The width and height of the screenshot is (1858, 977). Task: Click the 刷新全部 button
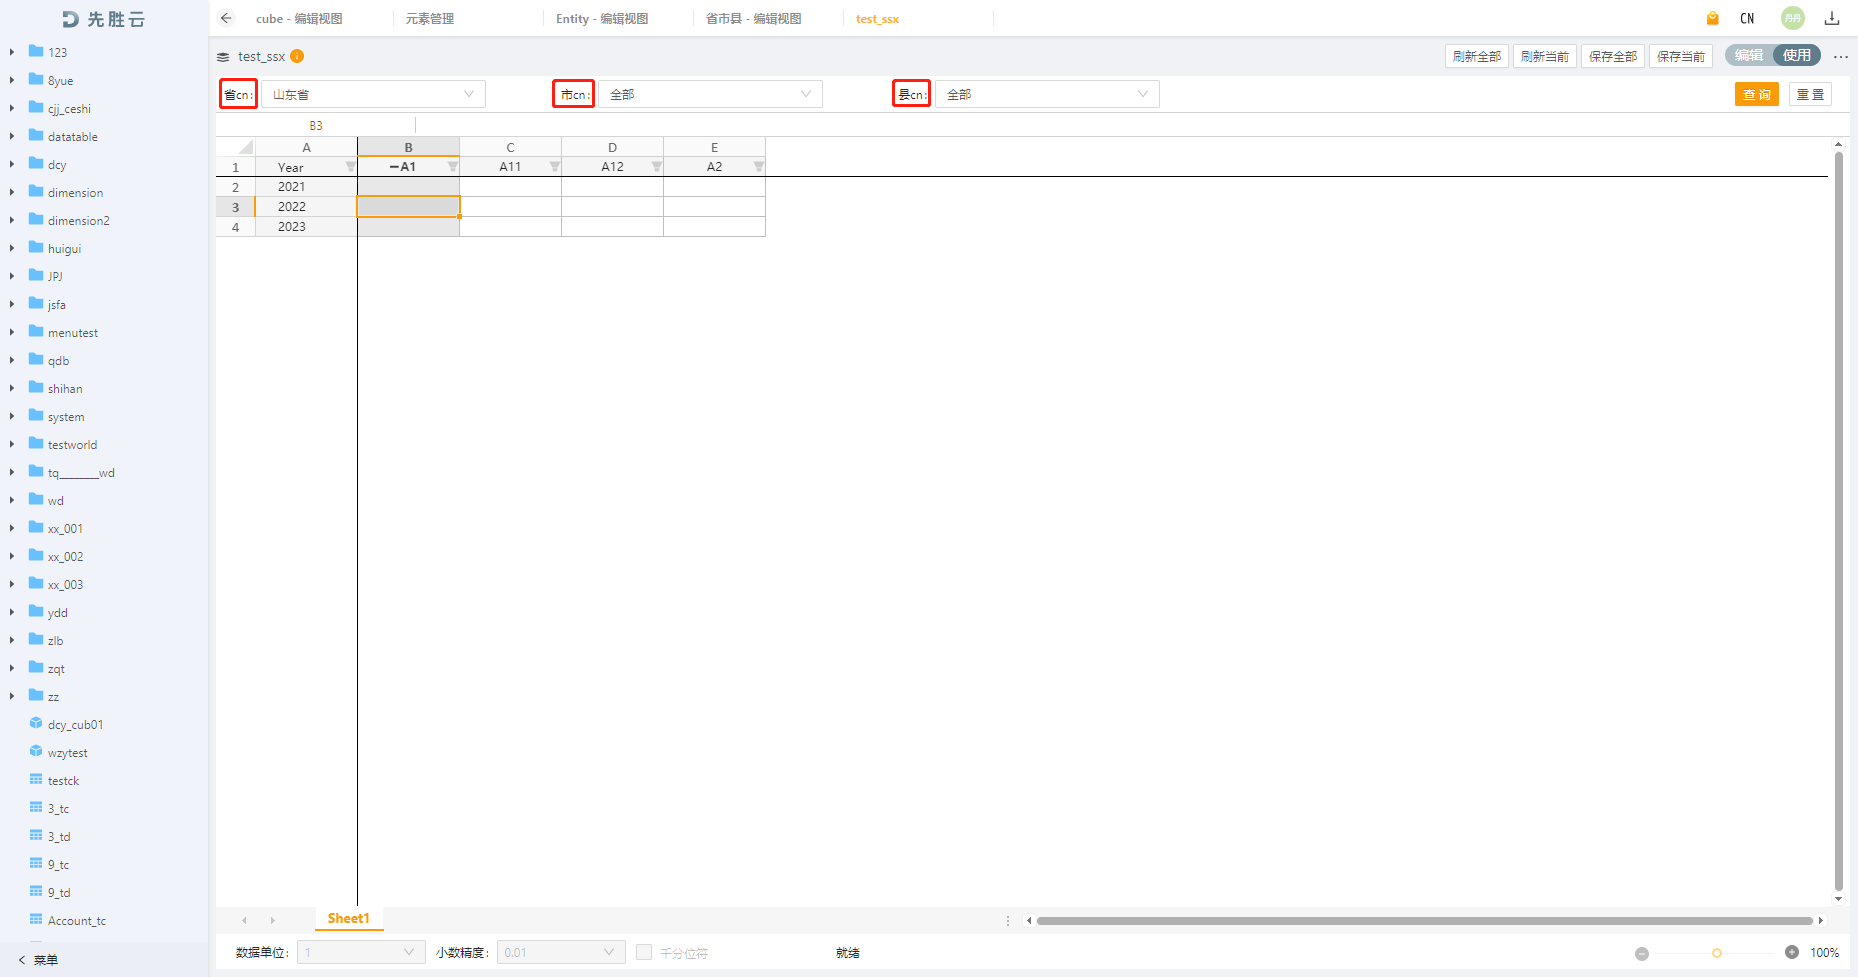click(x=1477, y=56)
